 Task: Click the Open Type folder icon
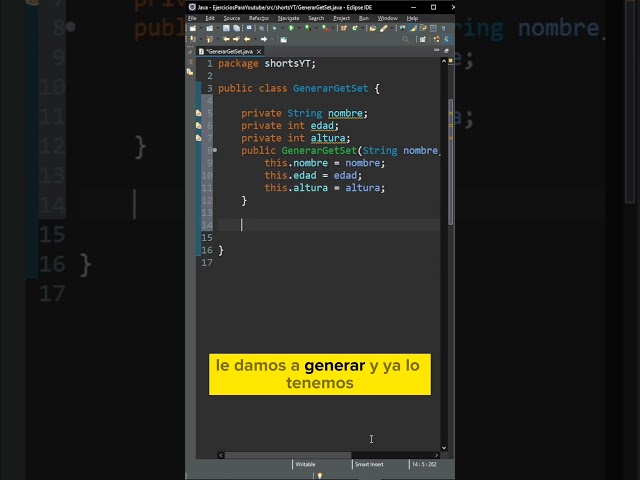373,28
